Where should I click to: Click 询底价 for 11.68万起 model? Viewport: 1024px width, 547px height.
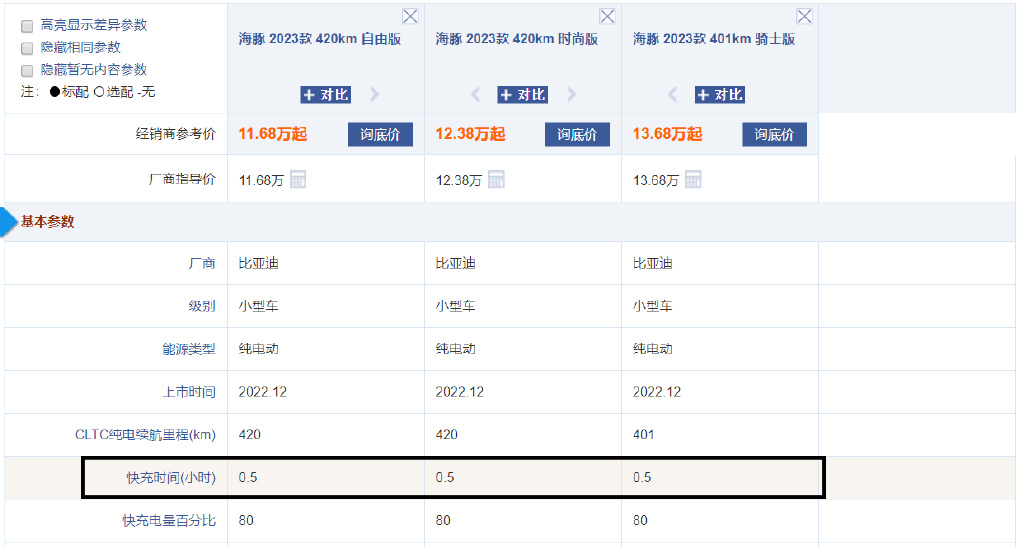point(380,134)
